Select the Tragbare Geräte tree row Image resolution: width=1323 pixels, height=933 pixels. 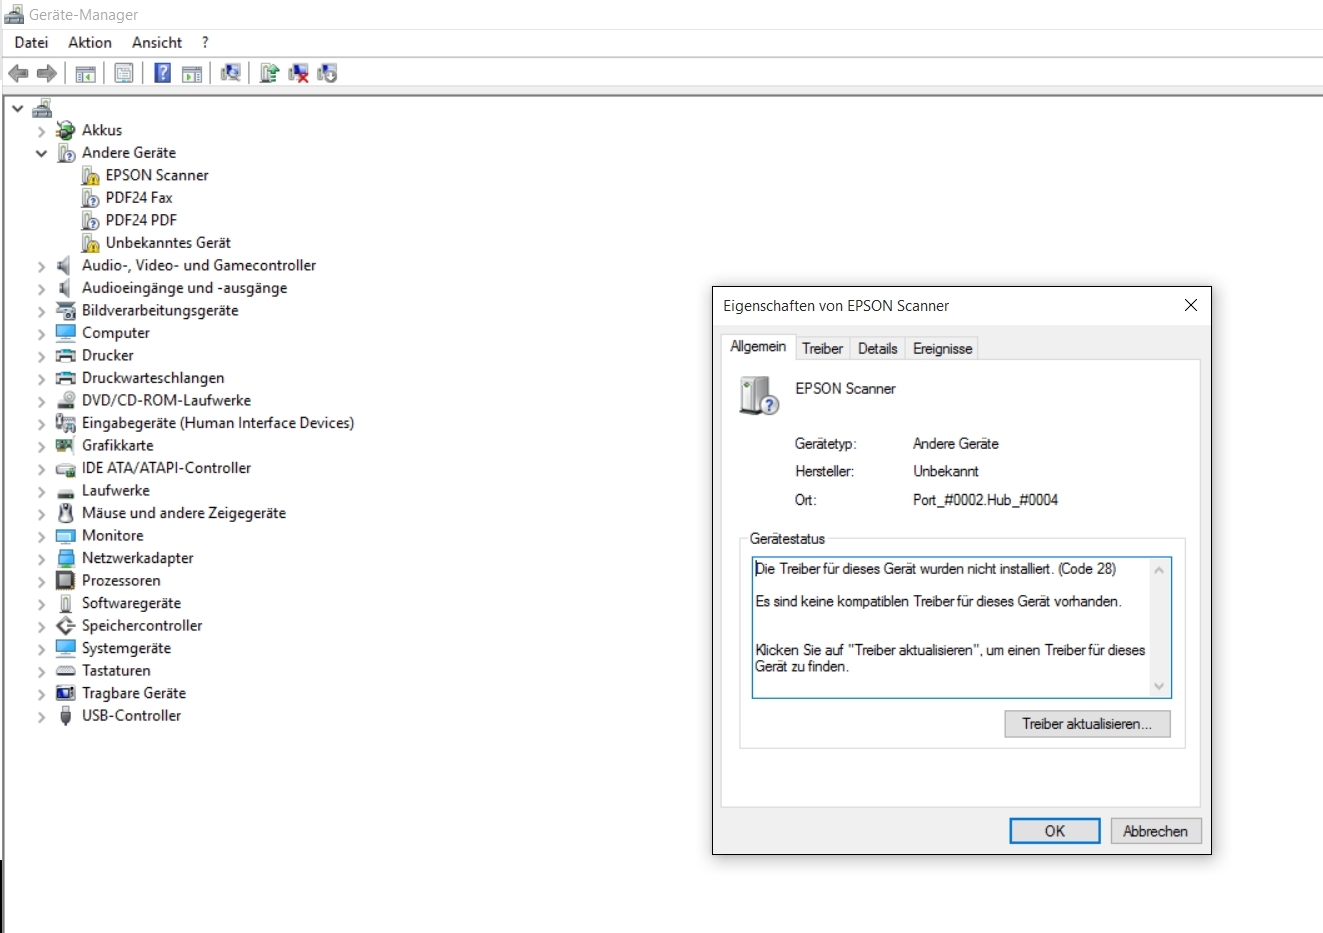point(134,693)
